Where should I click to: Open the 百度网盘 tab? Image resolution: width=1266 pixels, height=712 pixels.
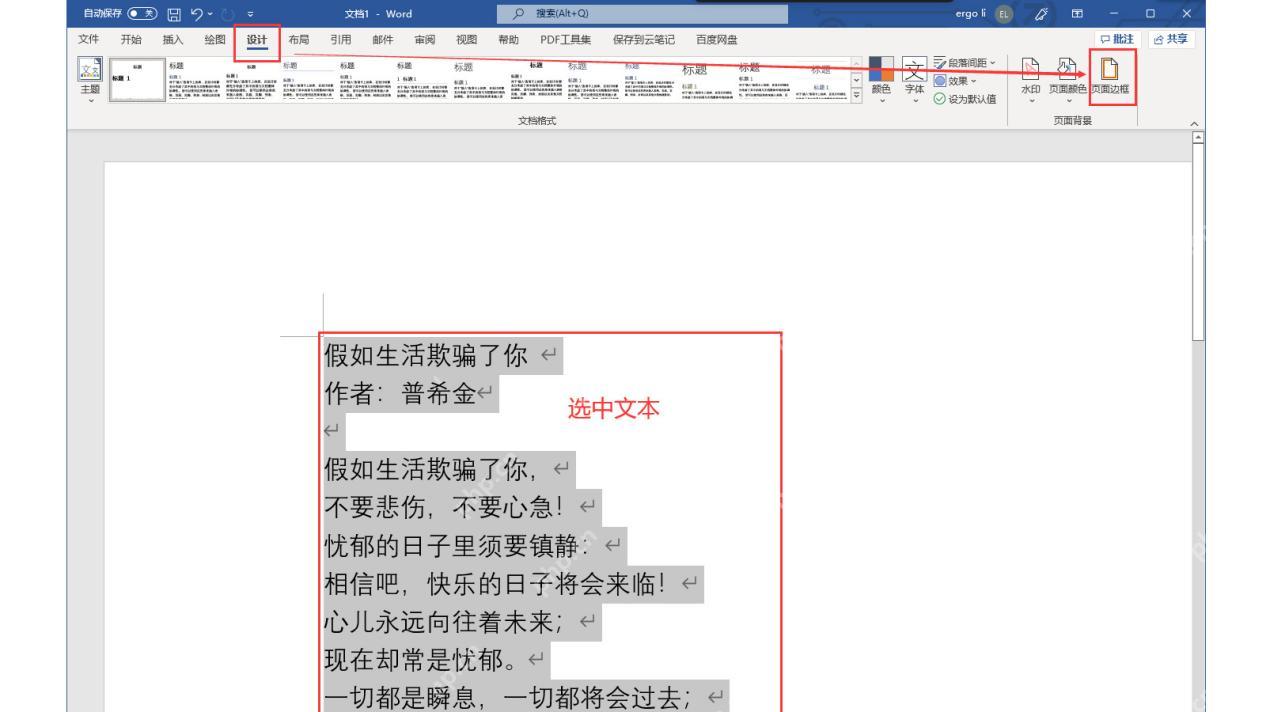tap(717, 40)
